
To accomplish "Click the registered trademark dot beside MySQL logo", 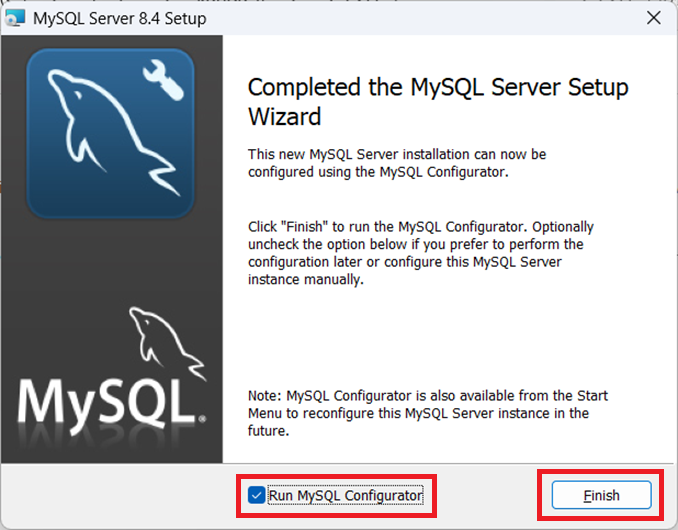I will click(x=203, y=419).
